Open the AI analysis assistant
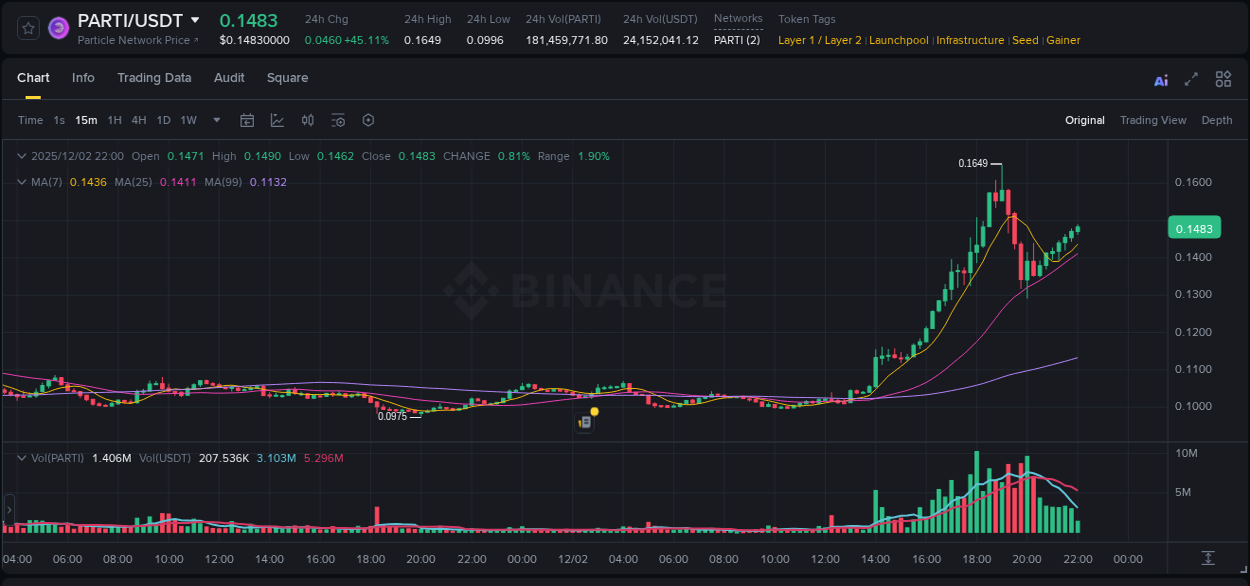Screen dimensions: 1250x586 click(1160, 78)
